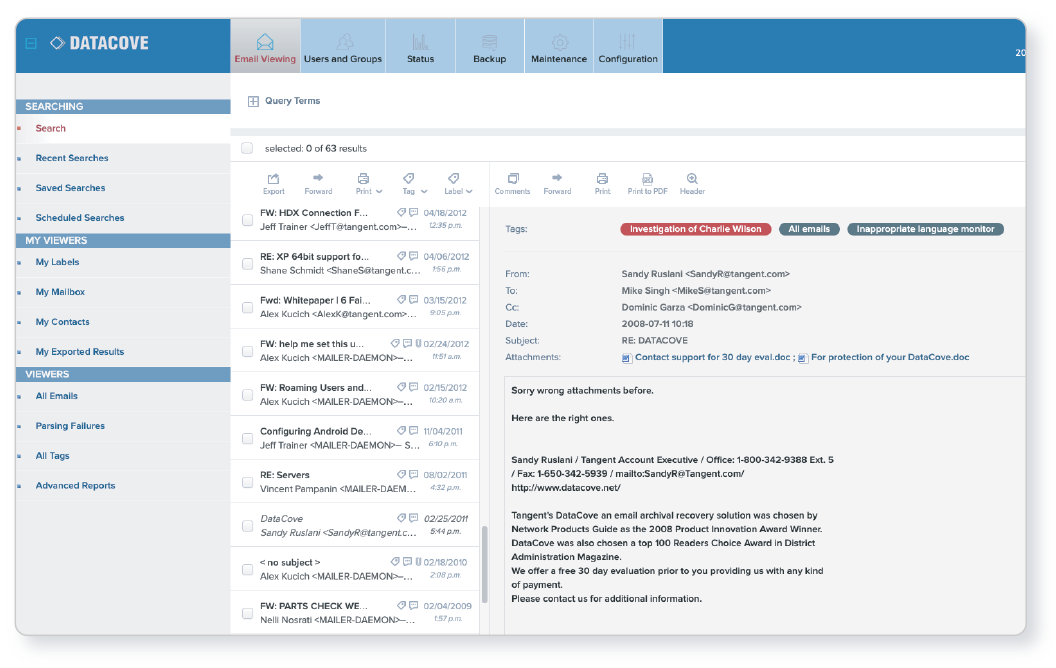Click the Investigation of Charlie Wilson tag
Viewport: 1056px width, 668px height.
click(696, 229)
